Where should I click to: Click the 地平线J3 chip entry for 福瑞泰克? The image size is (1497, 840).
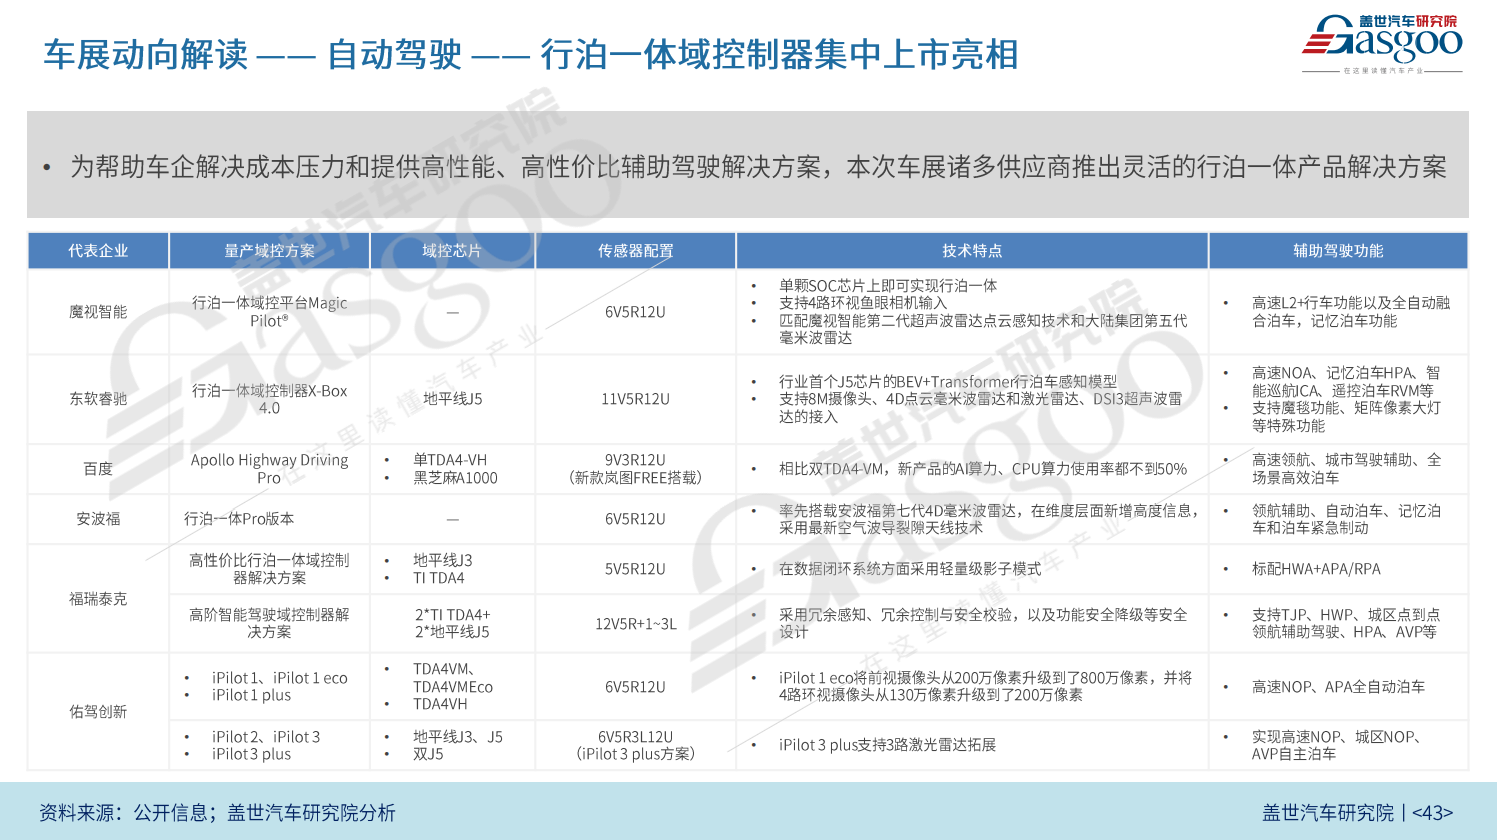click(443, 561)
